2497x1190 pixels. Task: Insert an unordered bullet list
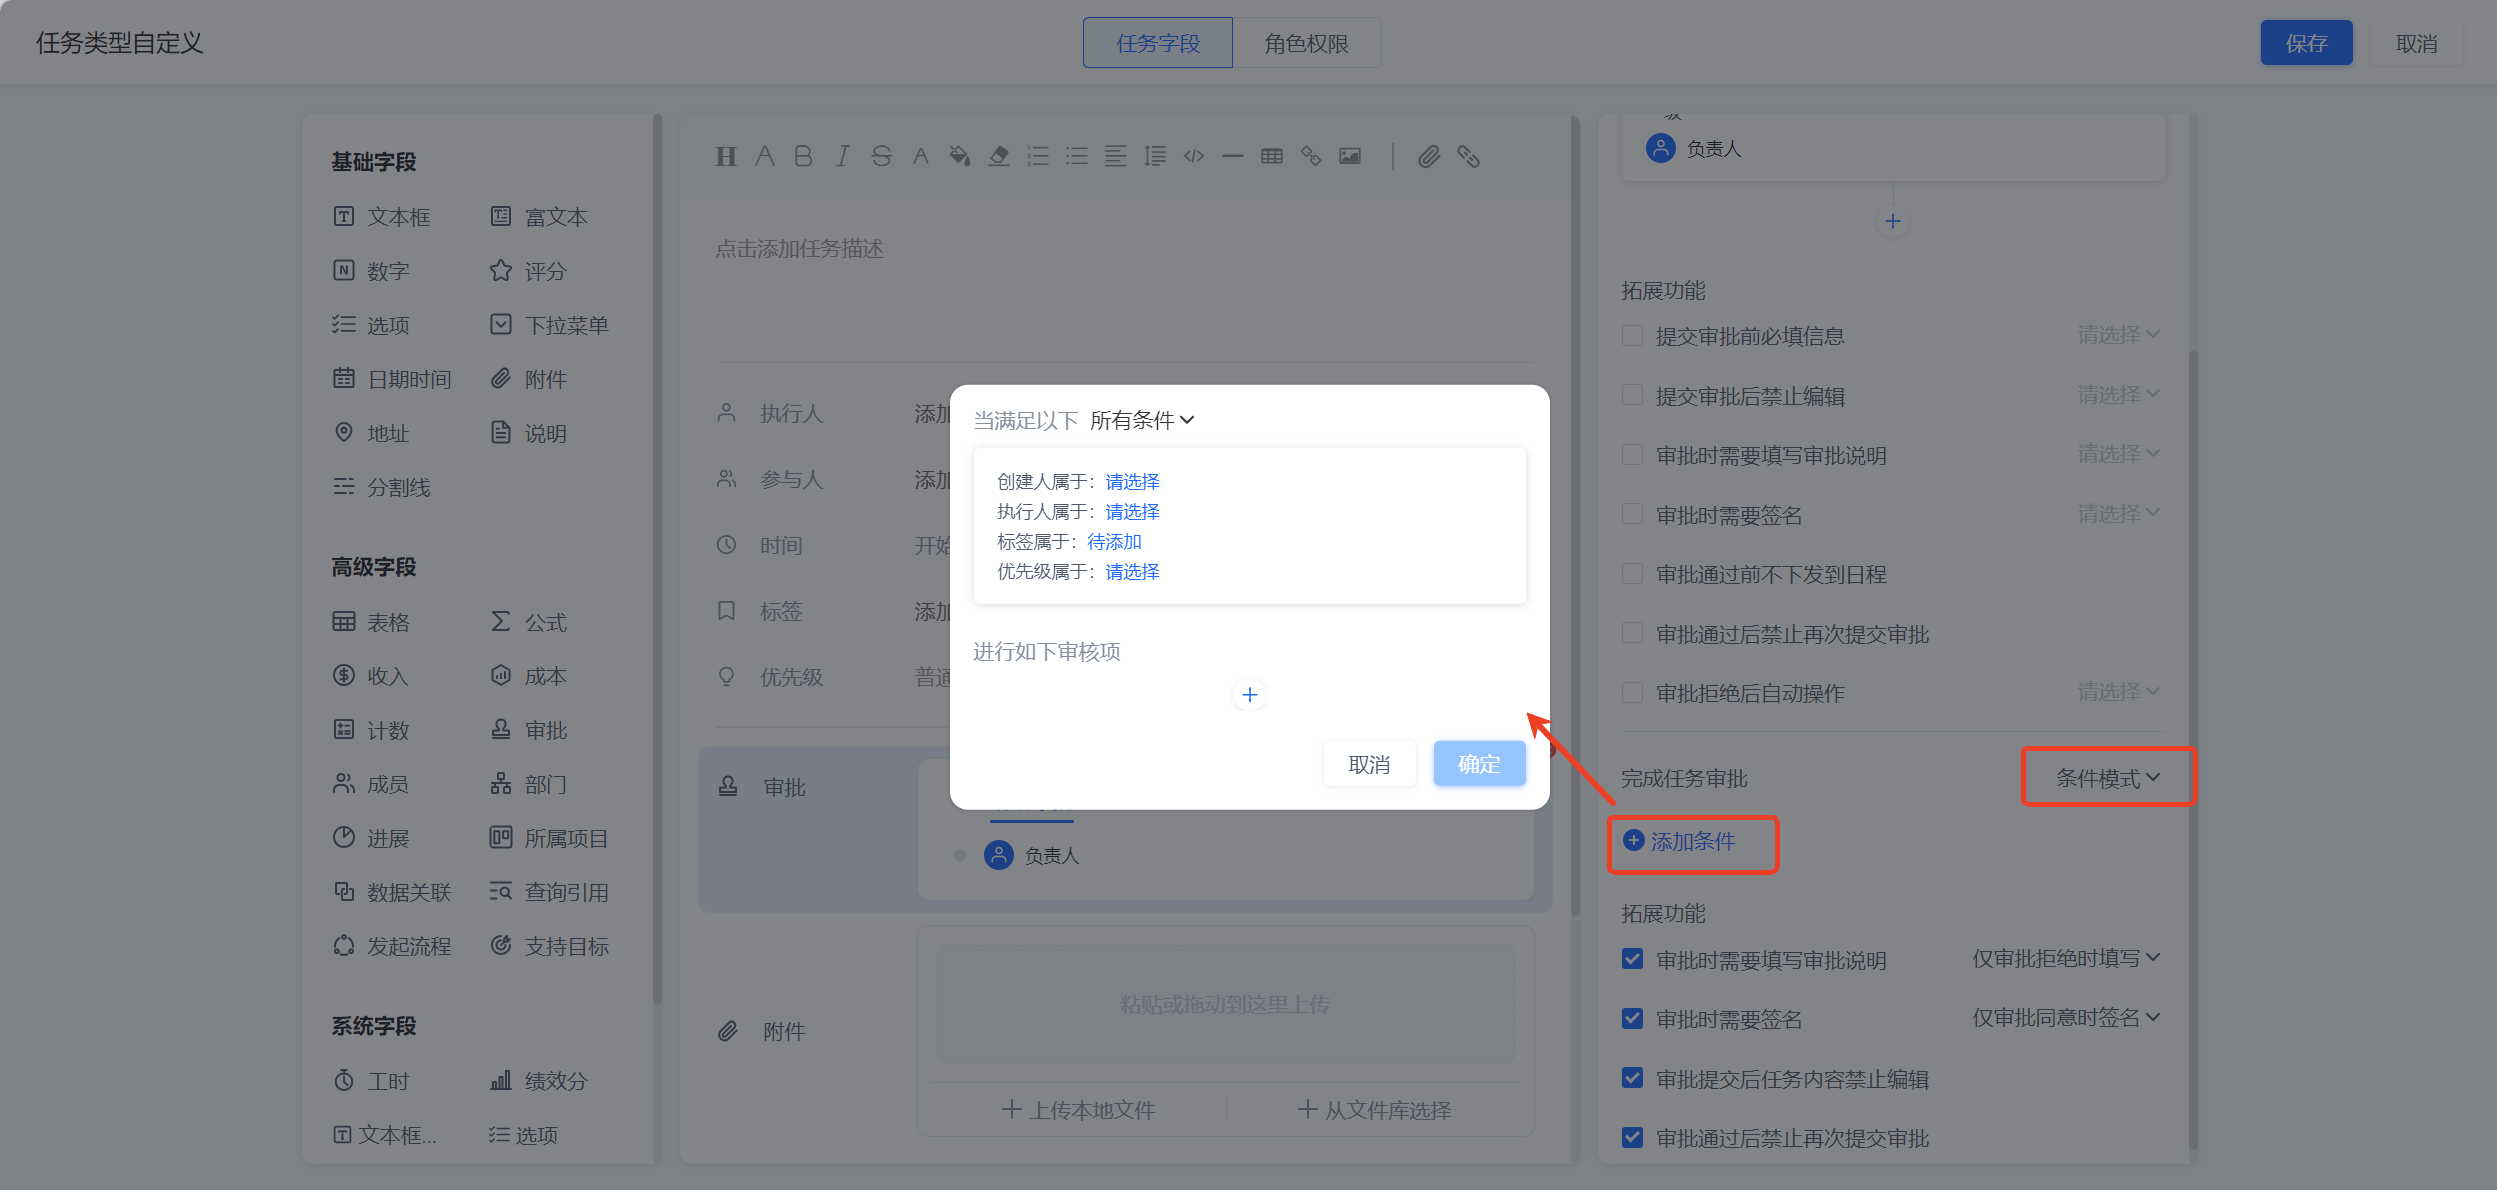[x=1077, y=156]
